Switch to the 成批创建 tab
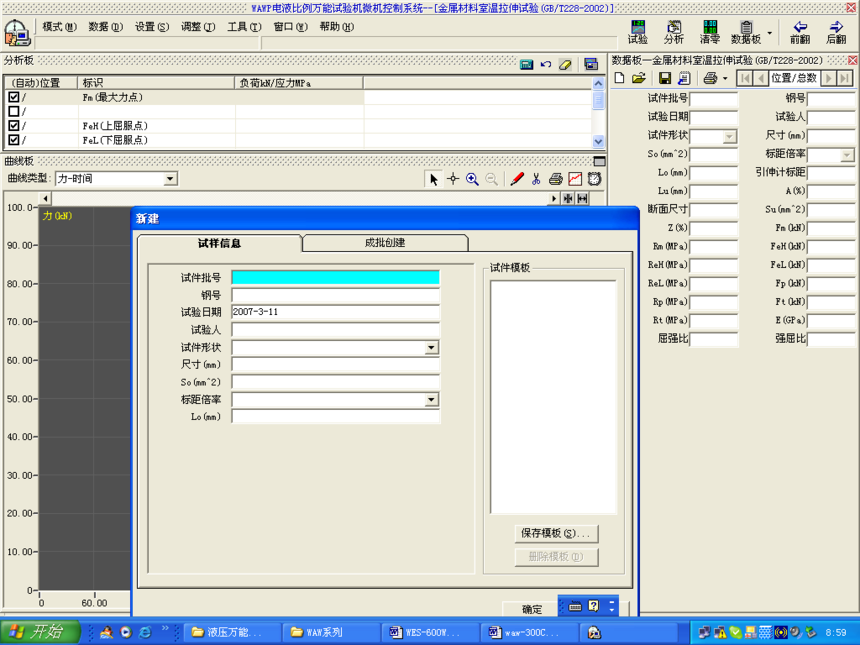The height and width of the screenshot is (645, 860). 385,243
